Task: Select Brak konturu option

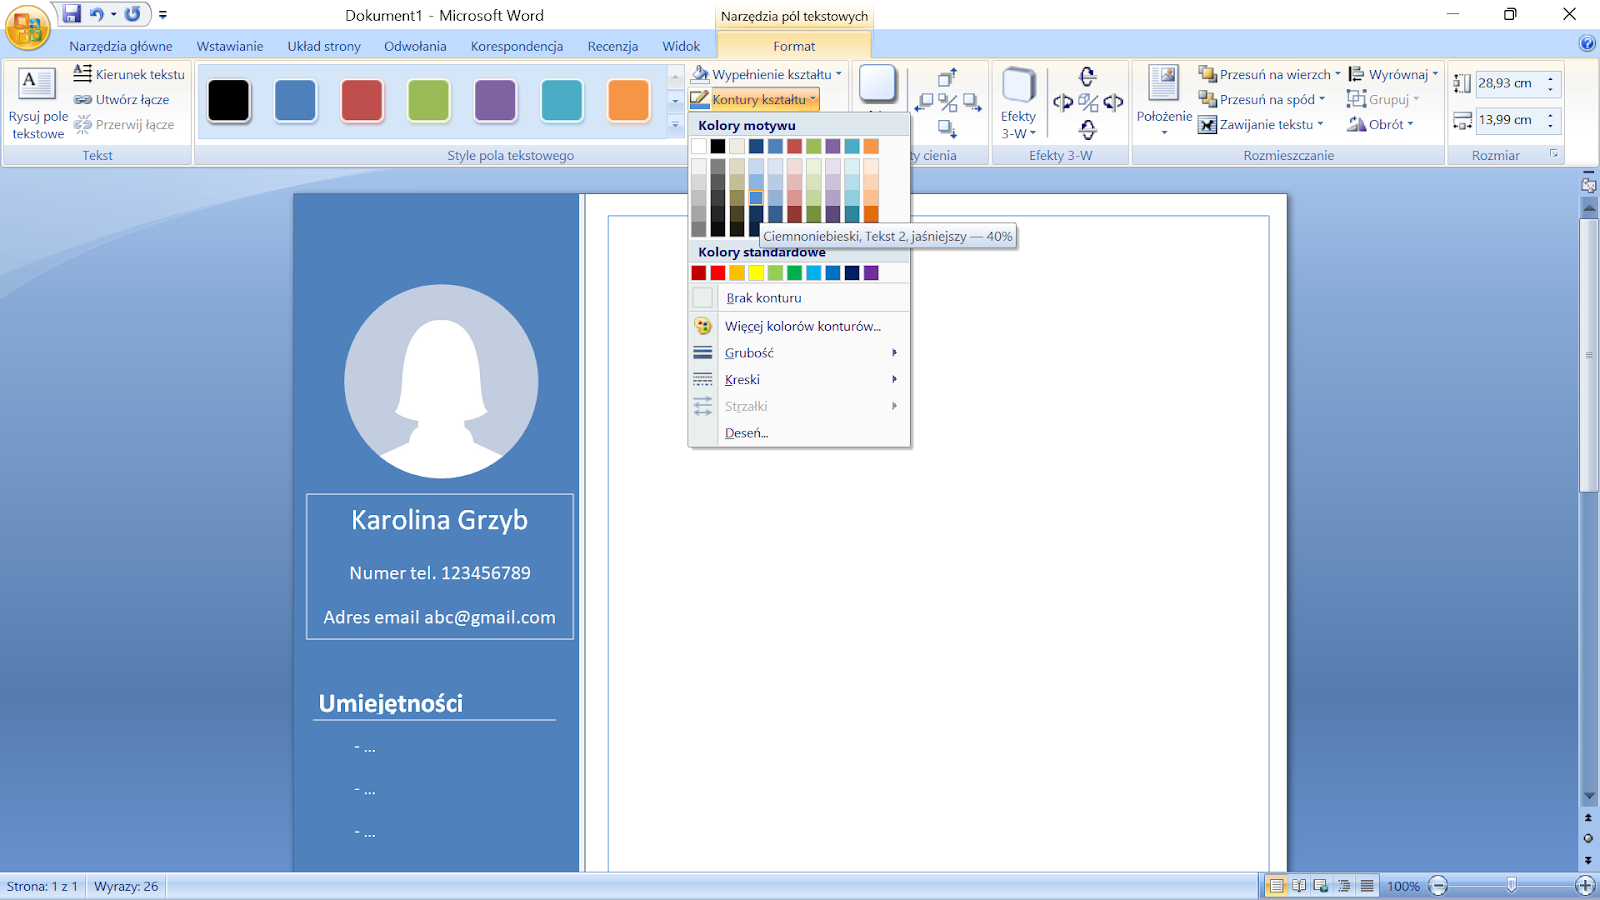Action: click(x=763, y=298)
